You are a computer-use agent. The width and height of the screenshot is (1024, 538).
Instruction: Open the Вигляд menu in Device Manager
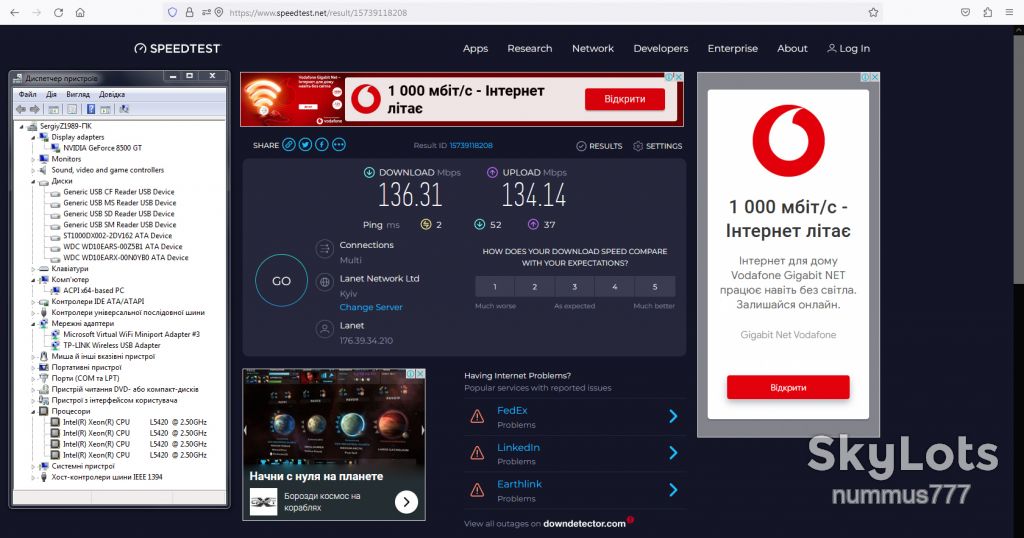[x=78, y=94]
